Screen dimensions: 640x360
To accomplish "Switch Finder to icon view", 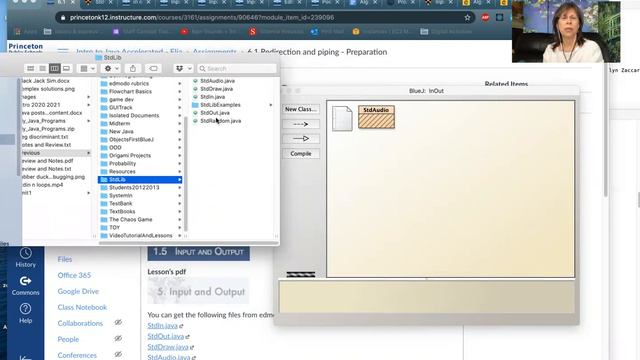I will coord(31,69).
